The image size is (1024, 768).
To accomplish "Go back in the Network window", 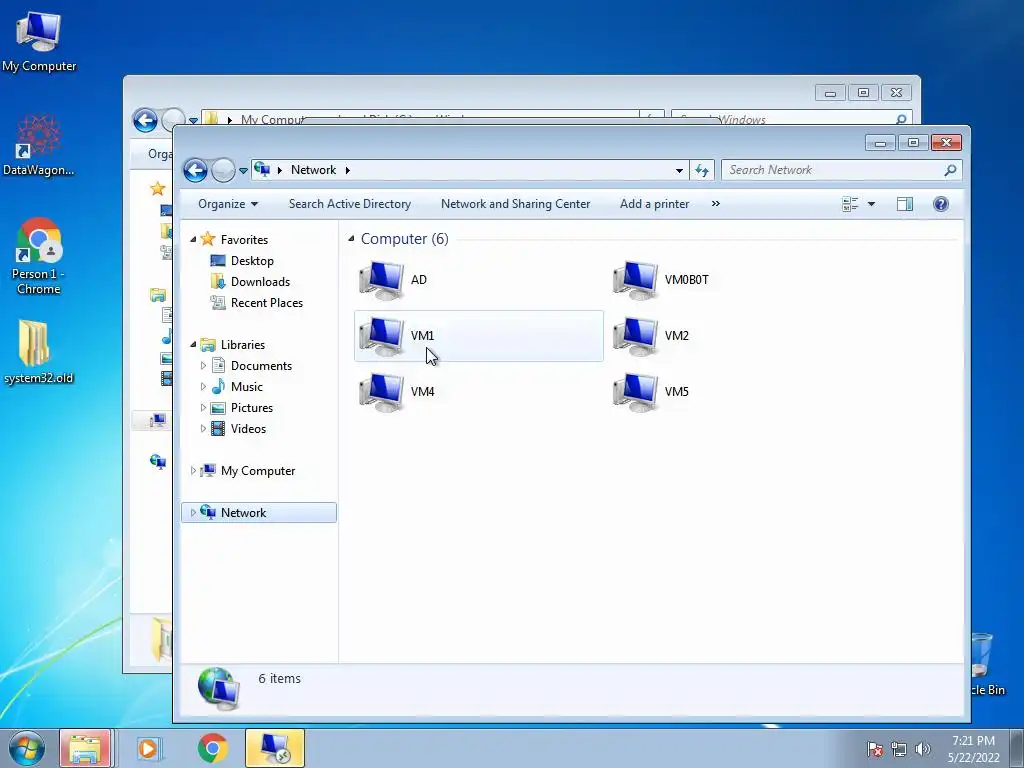I will (195, 170).
